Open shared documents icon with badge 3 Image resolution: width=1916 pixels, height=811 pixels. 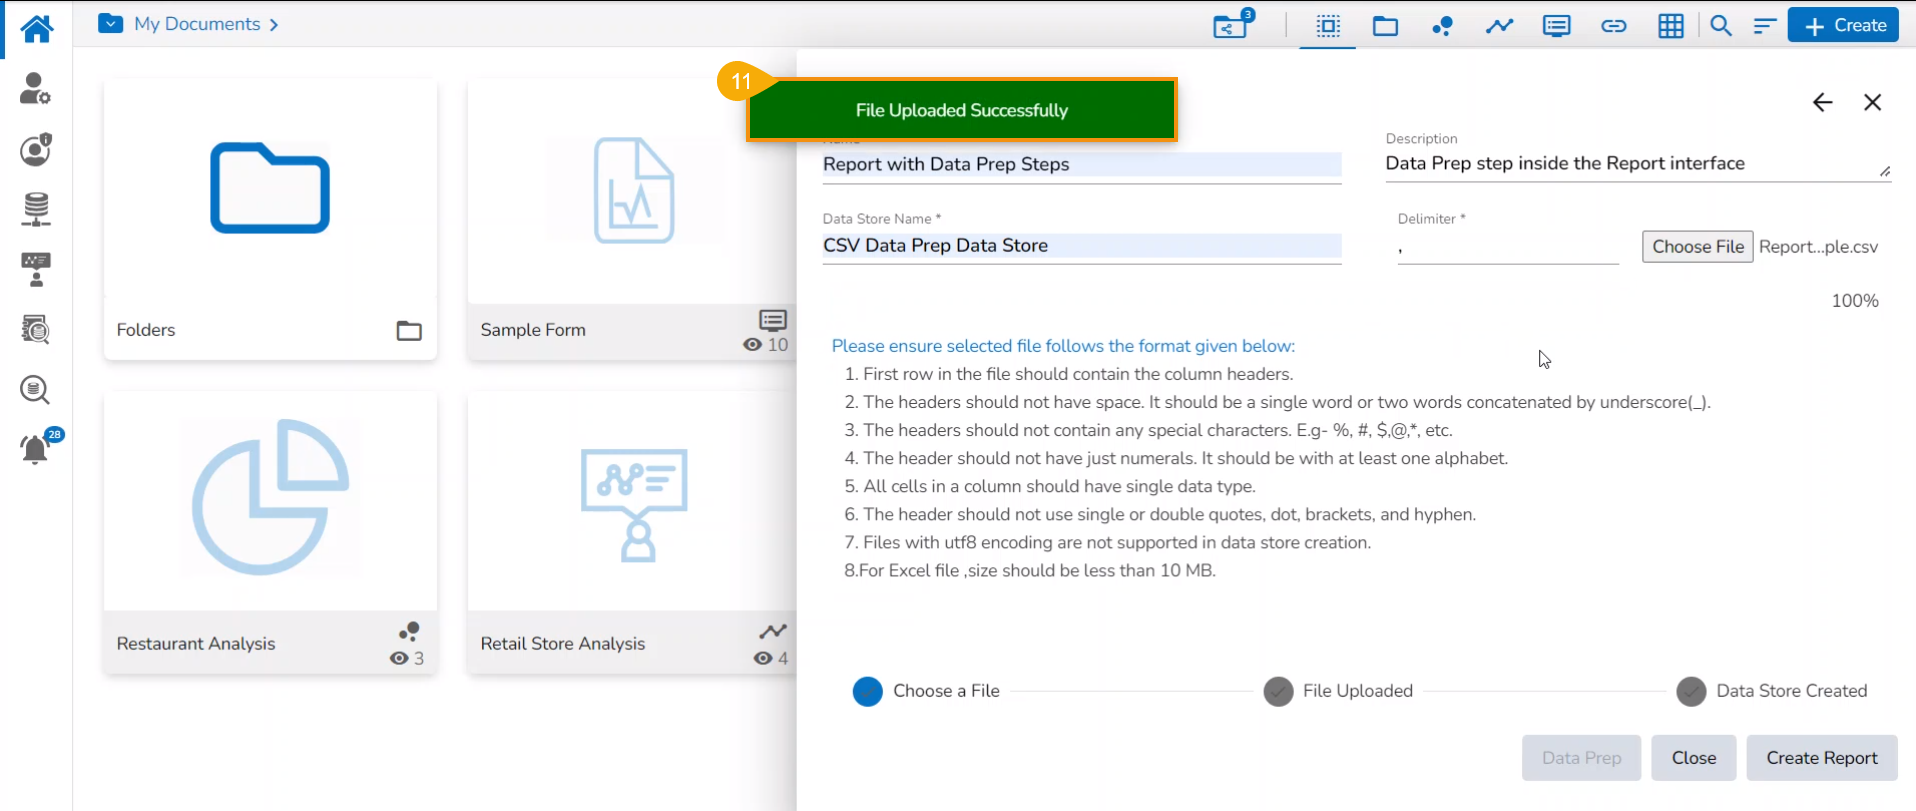point(1231,25)
